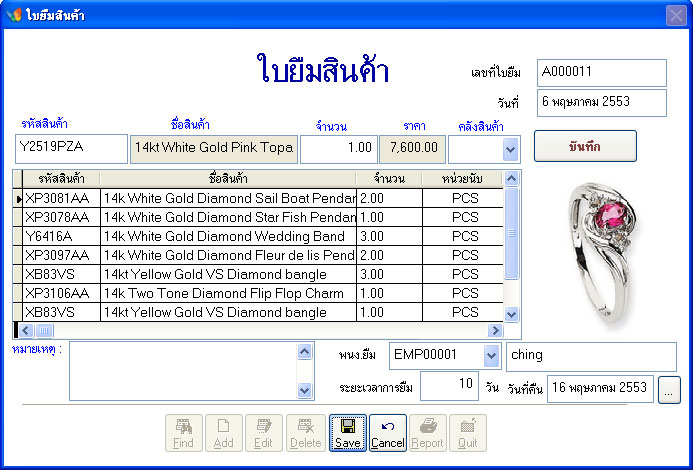The image size is (693, 470).
Task: Cancel changes via the Cancel icon
Action: coord(388,433)
